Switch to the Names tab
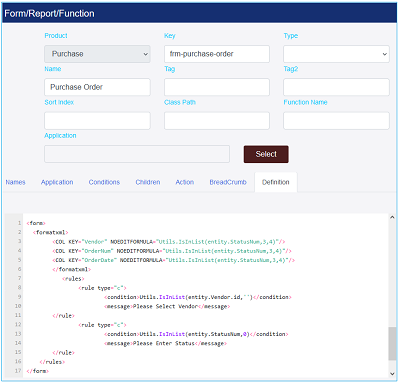Screen dimensions: 400x384 click(15, 182)
